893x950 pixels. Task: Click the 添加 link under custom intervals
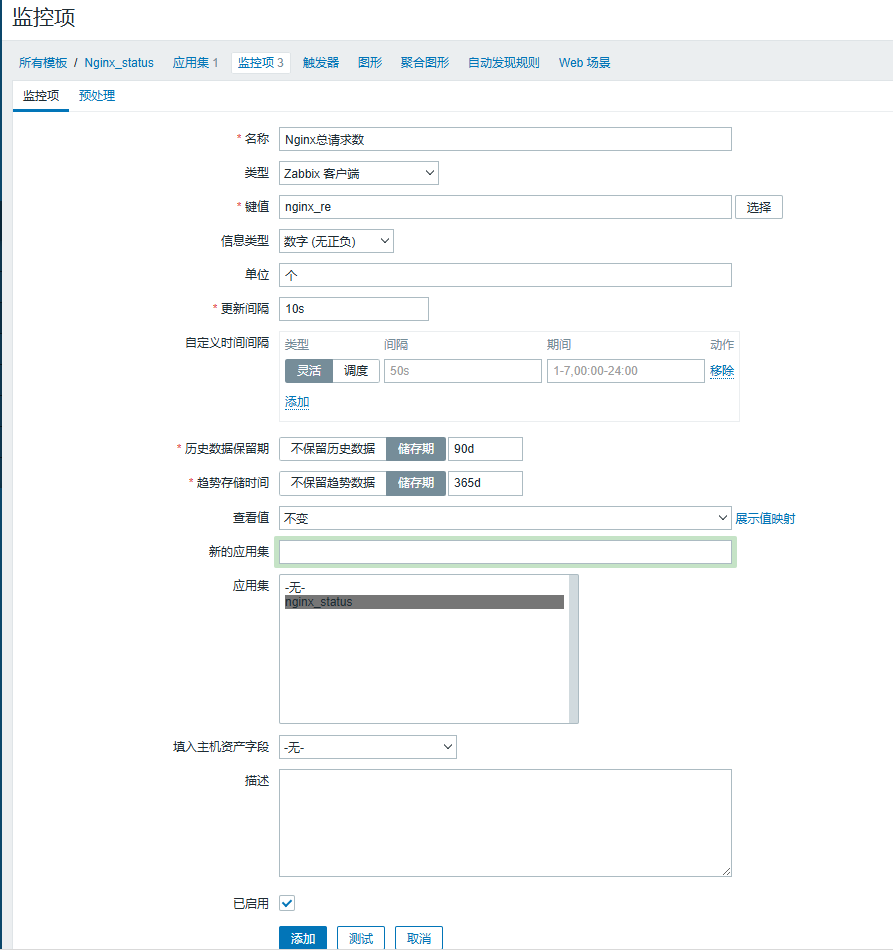[297, 402]
